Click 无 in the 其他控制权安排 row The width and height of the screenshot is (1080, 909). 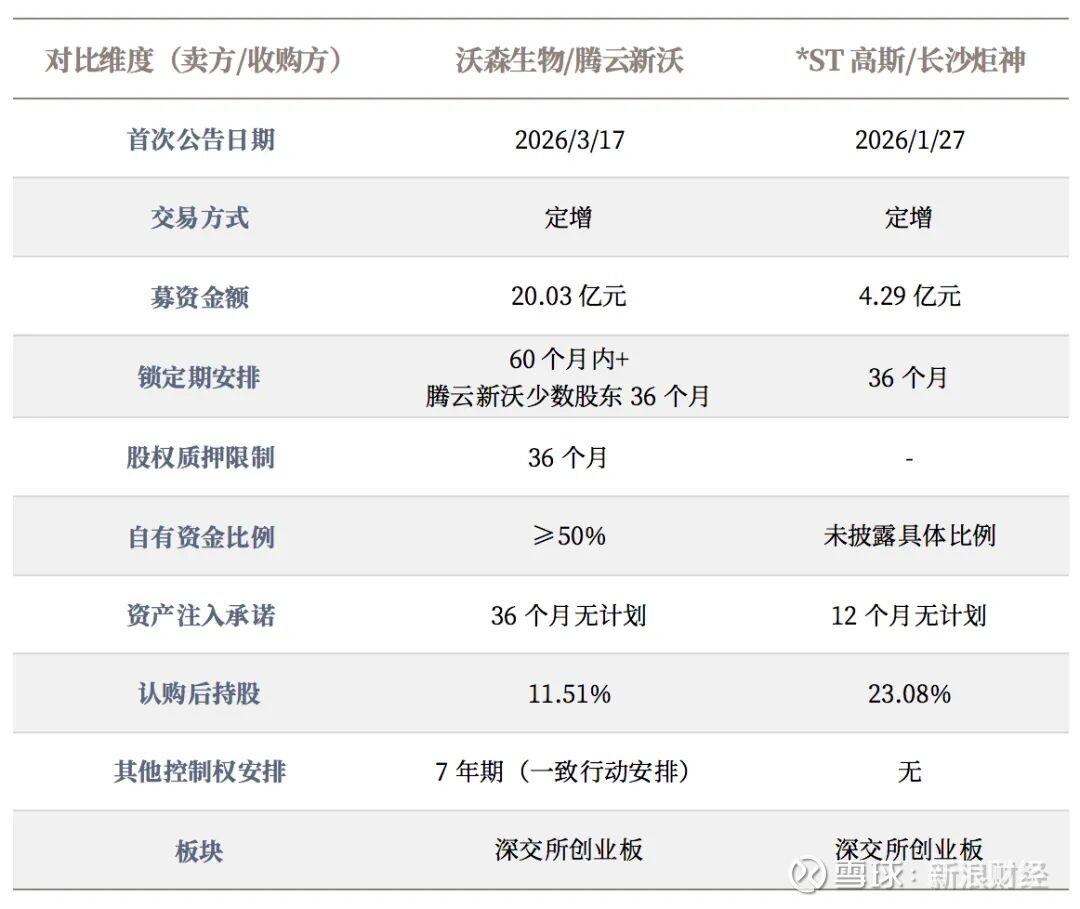tap(909, 771)
